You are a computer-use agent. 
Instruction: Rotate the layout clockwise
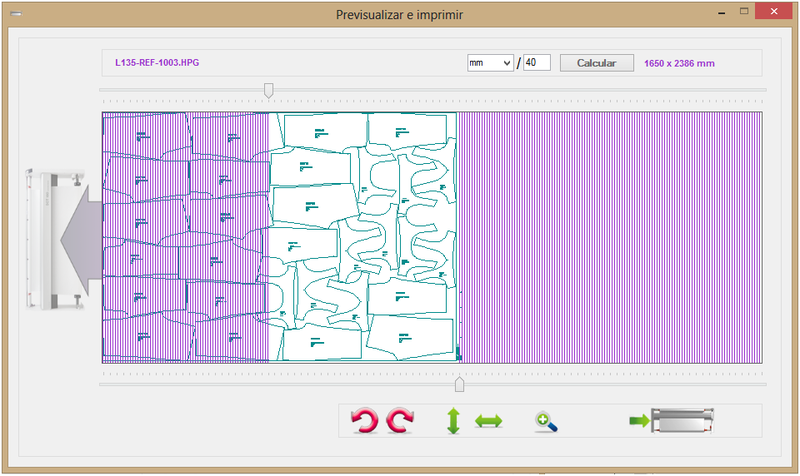pyautogui.click(x=400, y=421)
